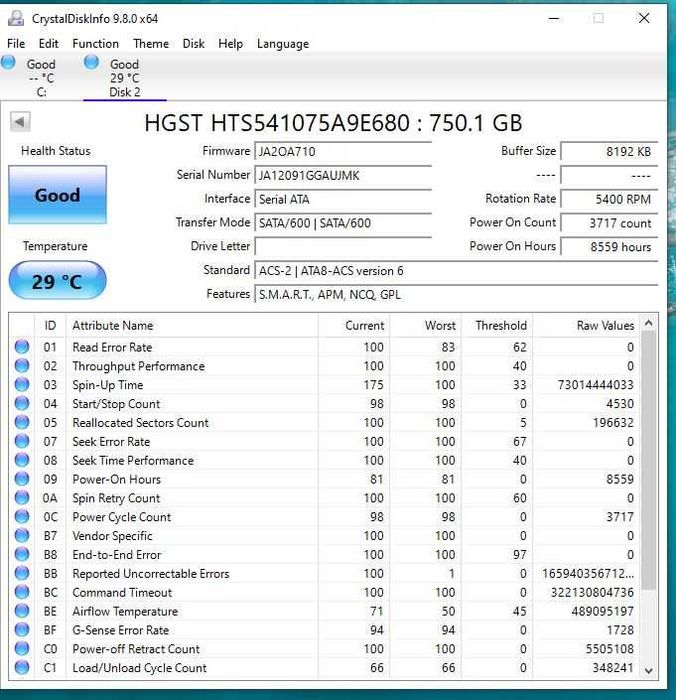Click the Attribute Name column header
This screenshot has height=700, width=676.
[x=192, y=325]
